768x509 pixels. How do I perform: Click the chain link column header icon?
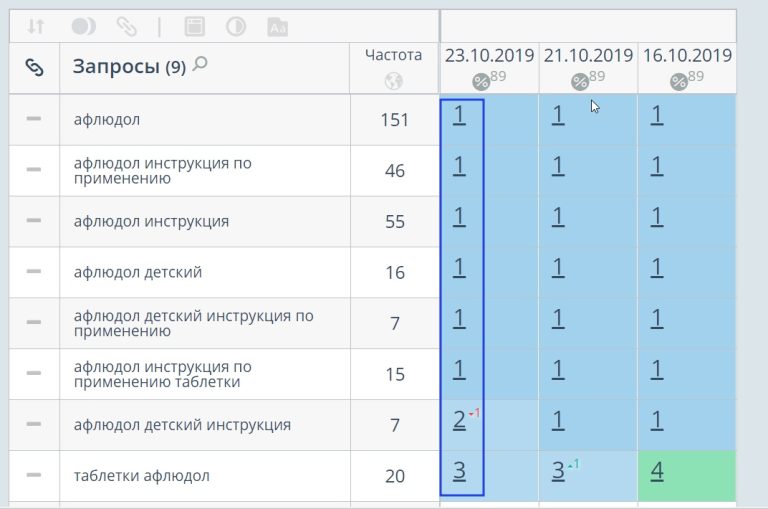point(35,68)
